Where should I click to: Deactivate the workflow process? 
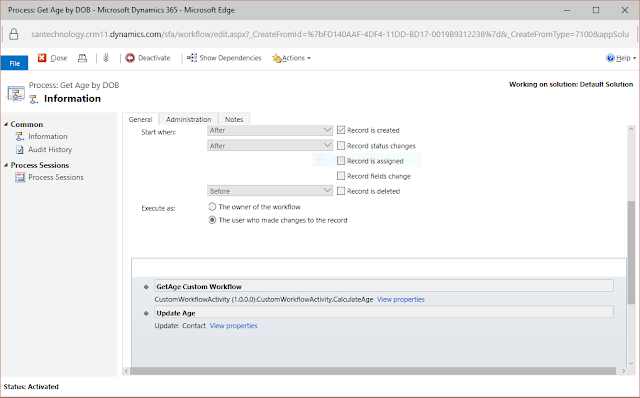(x=148, y=58)
